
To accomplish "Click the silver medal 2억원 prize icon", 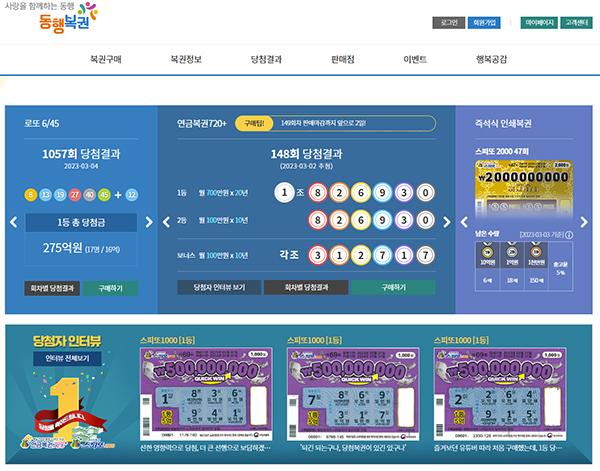I will tap(512, 251).
